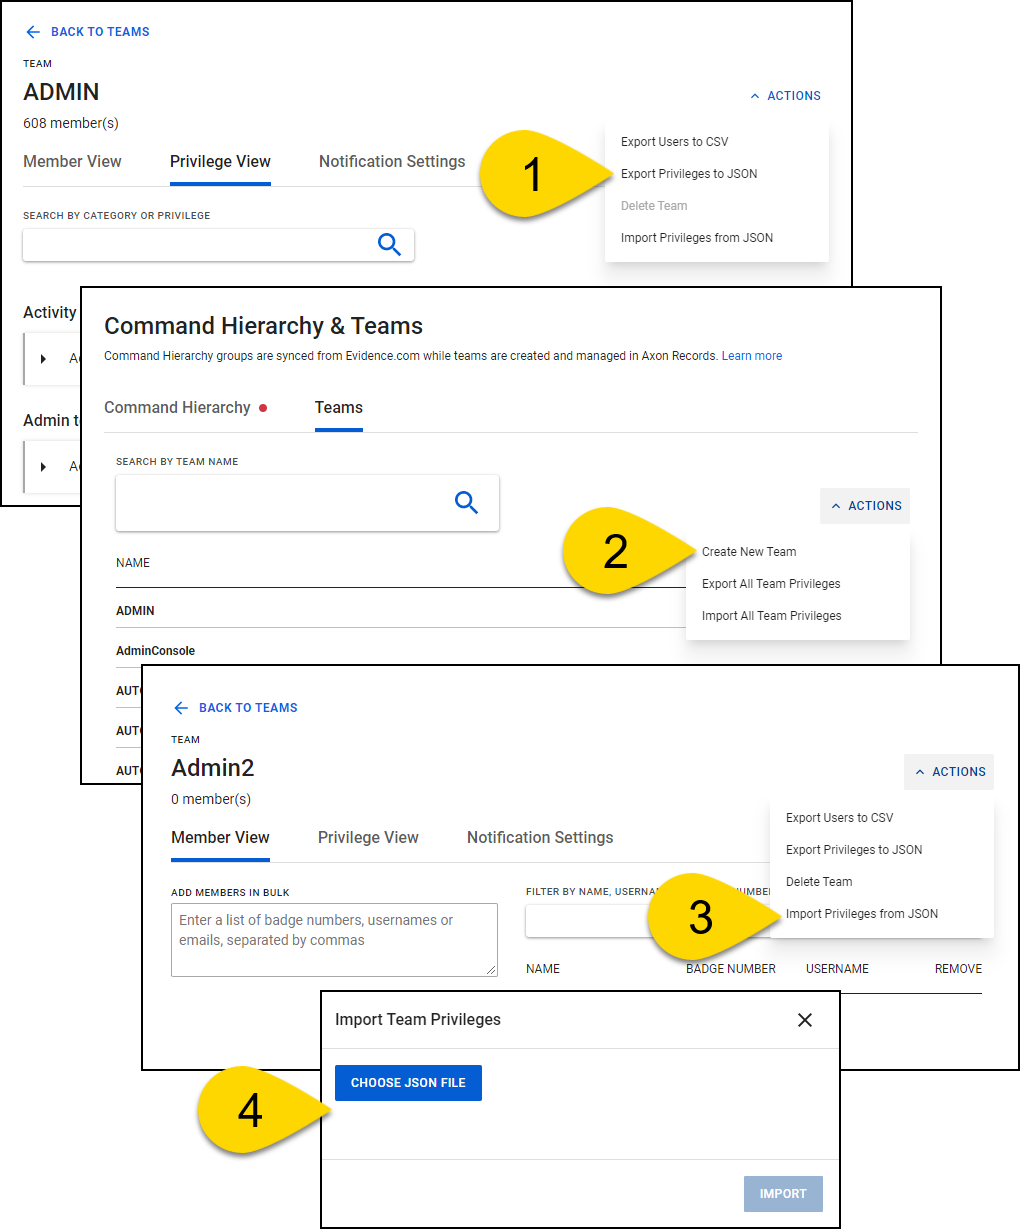Screen dimensions: 1020x1229
Task: Open the ACTIONS dropdown on the Teams page
Action: click(864, 505)
